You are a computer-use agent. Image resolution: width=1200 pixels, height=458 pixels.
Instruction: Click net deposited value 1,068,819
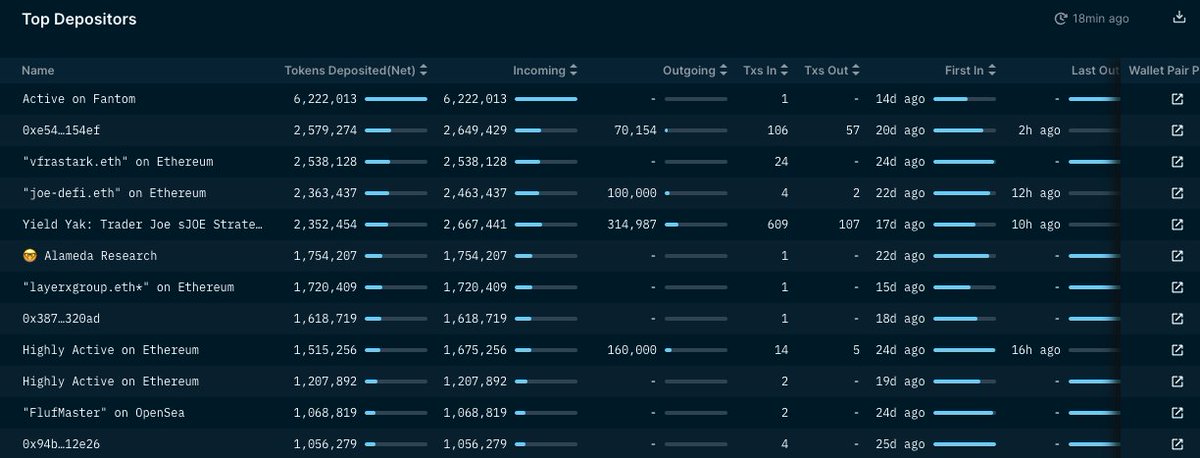pos(325,413)
